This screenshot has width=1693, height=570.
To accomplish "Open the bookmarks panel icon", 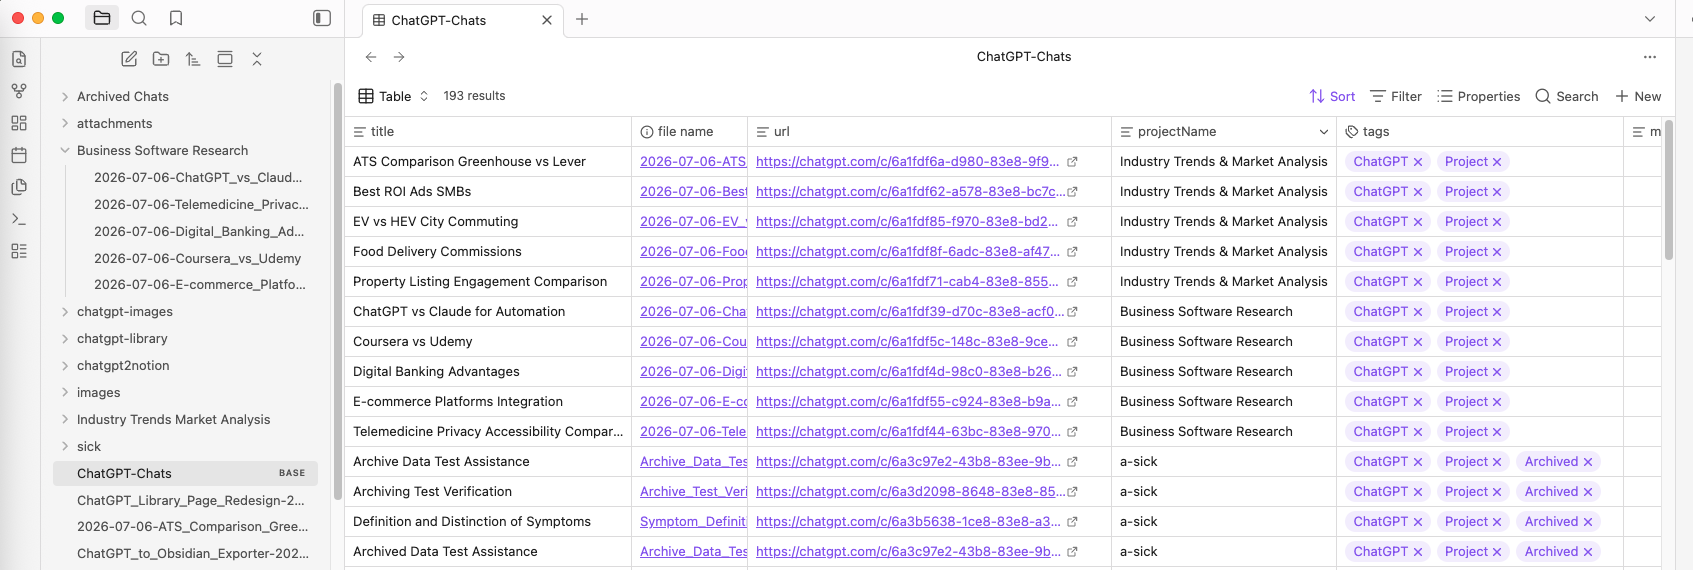I will click(176, 18).
